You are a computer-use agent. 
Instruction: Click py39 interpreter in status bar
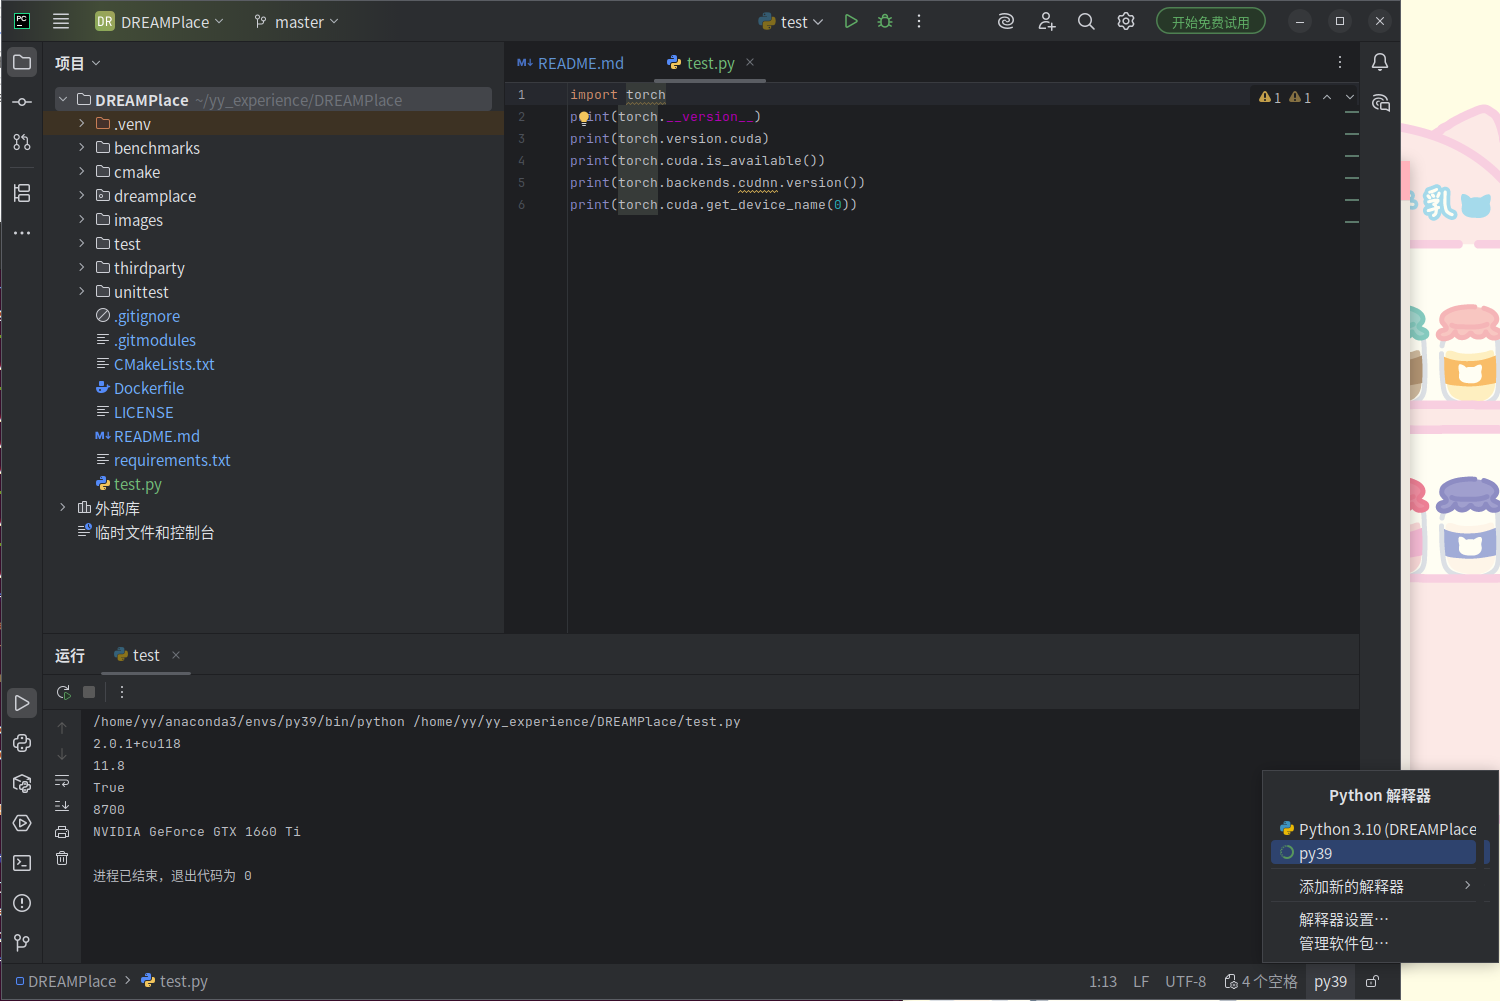click(1330, 982)
